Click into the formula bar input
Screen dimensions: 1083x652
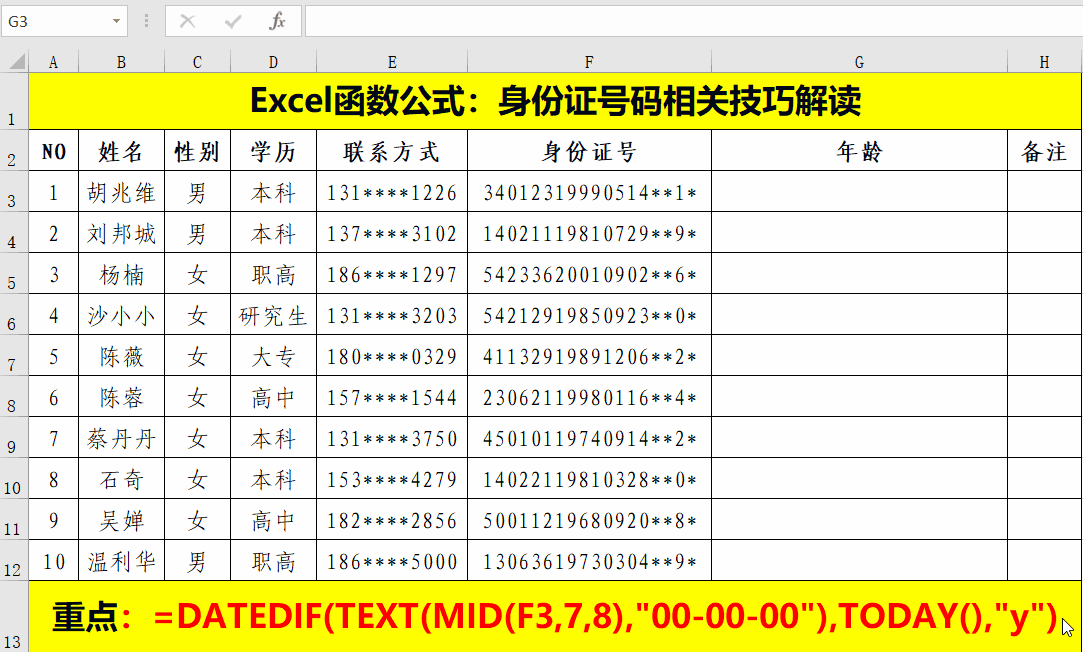tap(693, 21)
